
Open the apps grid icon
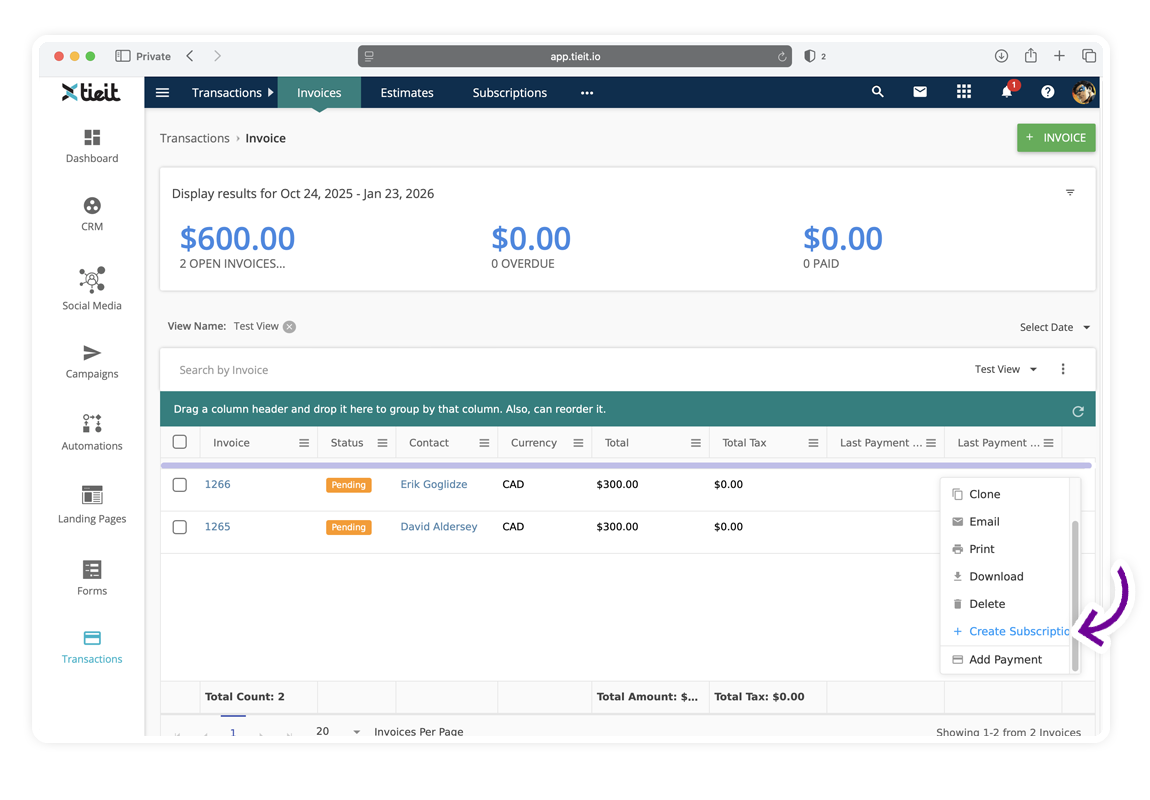pos(963,92)
